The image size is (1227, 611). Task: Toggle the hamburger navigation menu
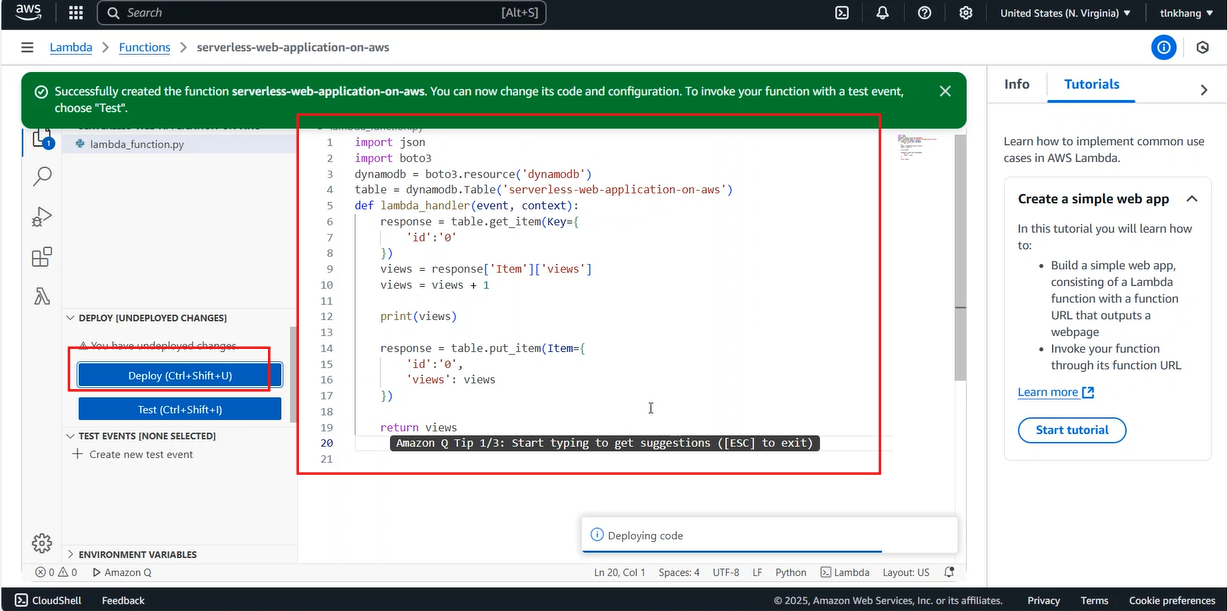tap(27, 48)
